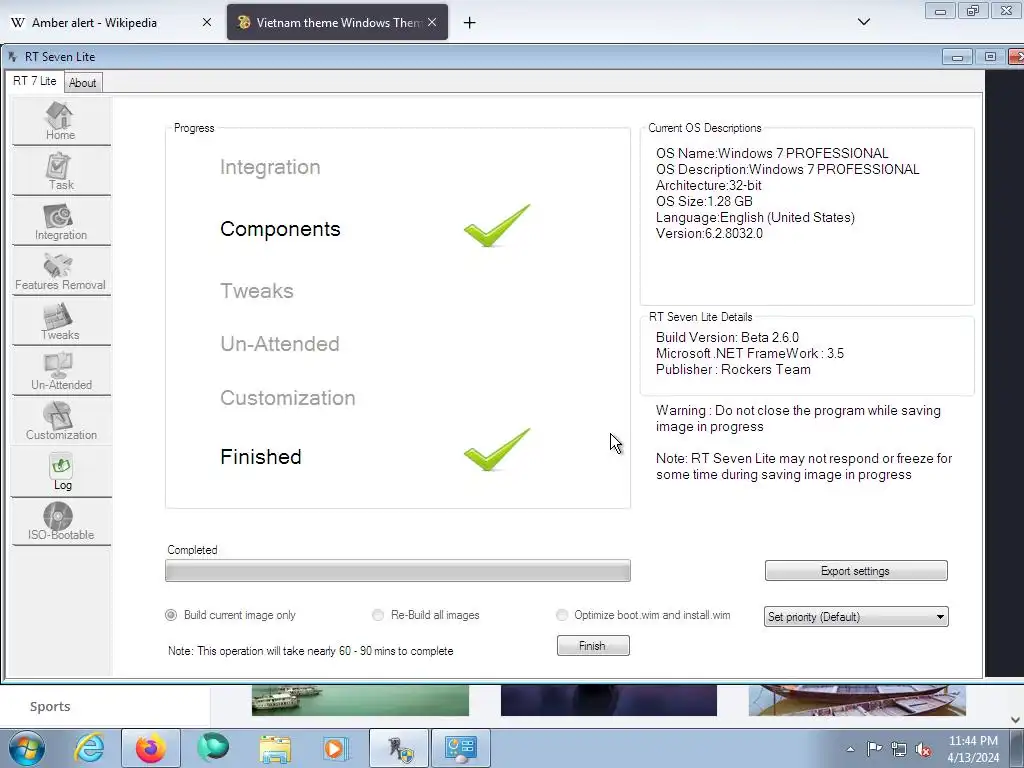Click the Integration step text in Progress
This screenshot has height=768, width=1024.
(270, 167)
